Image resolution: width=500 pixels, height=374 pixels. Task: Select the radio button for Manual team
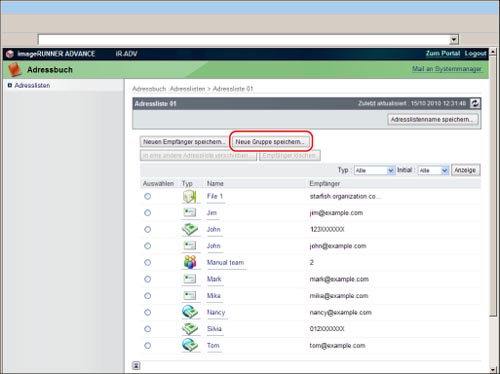pyautogui.click(x=147, y=262)
